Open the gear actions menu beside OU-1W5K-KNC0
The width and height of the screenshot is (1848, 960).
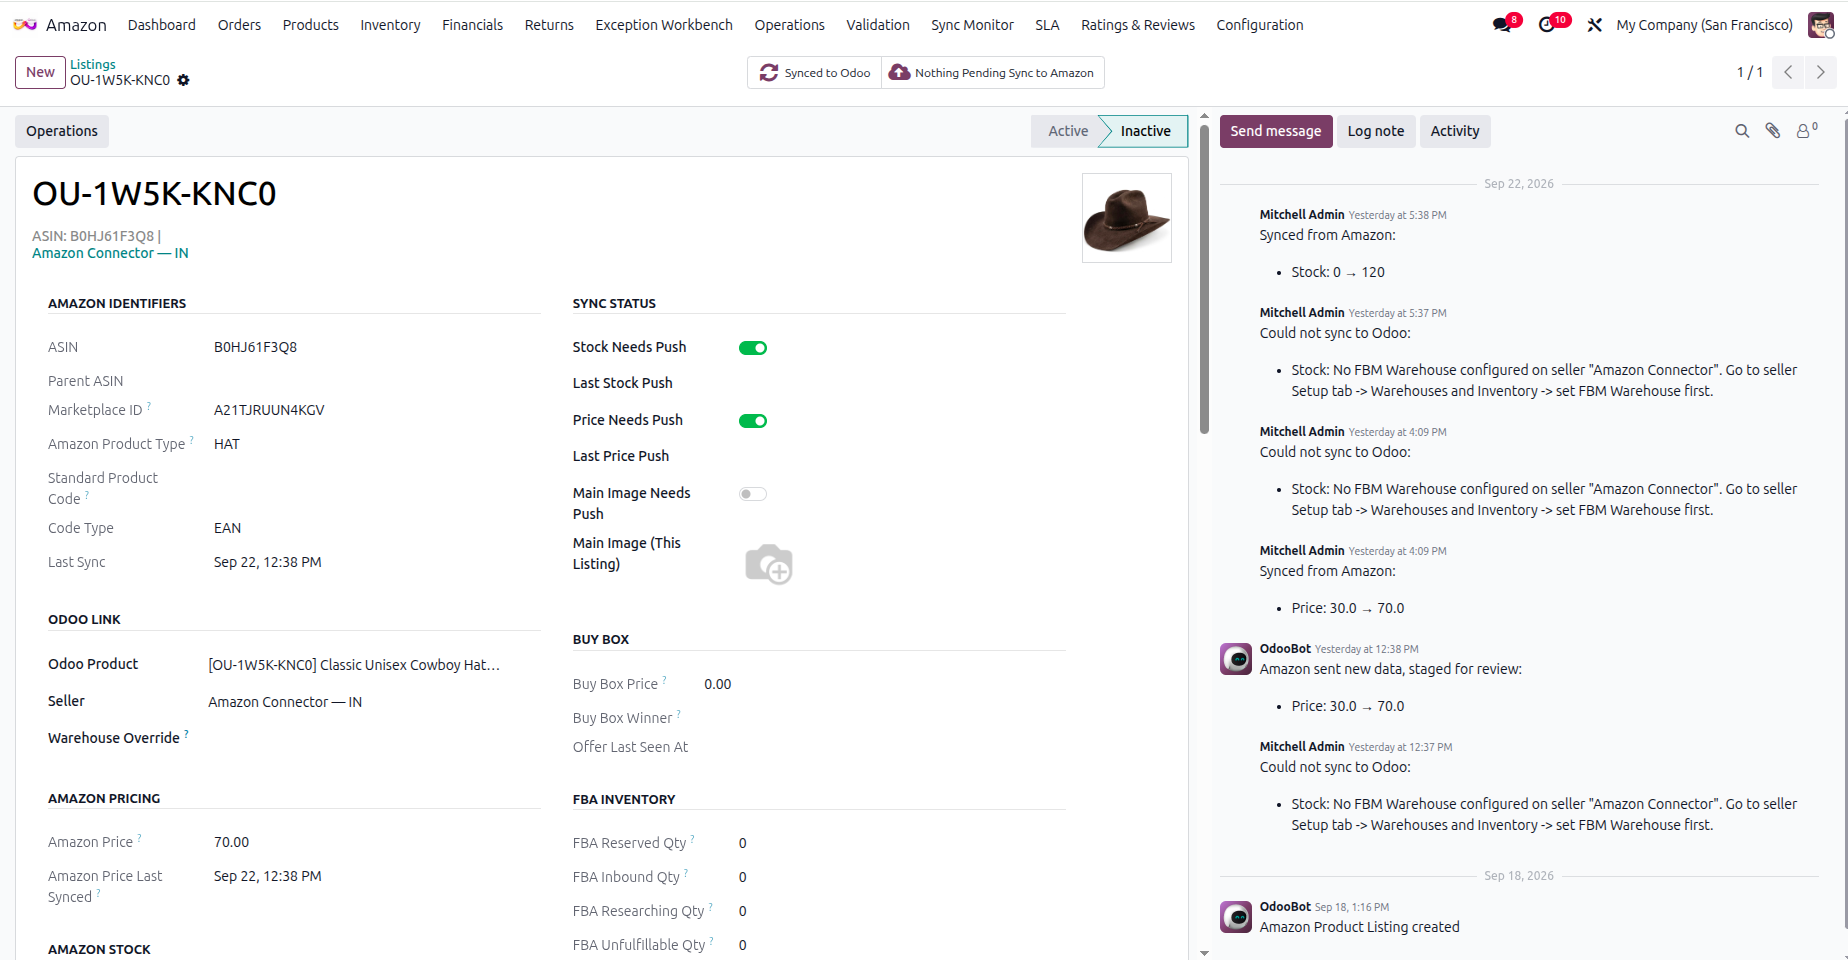click(x=183, y=80)
